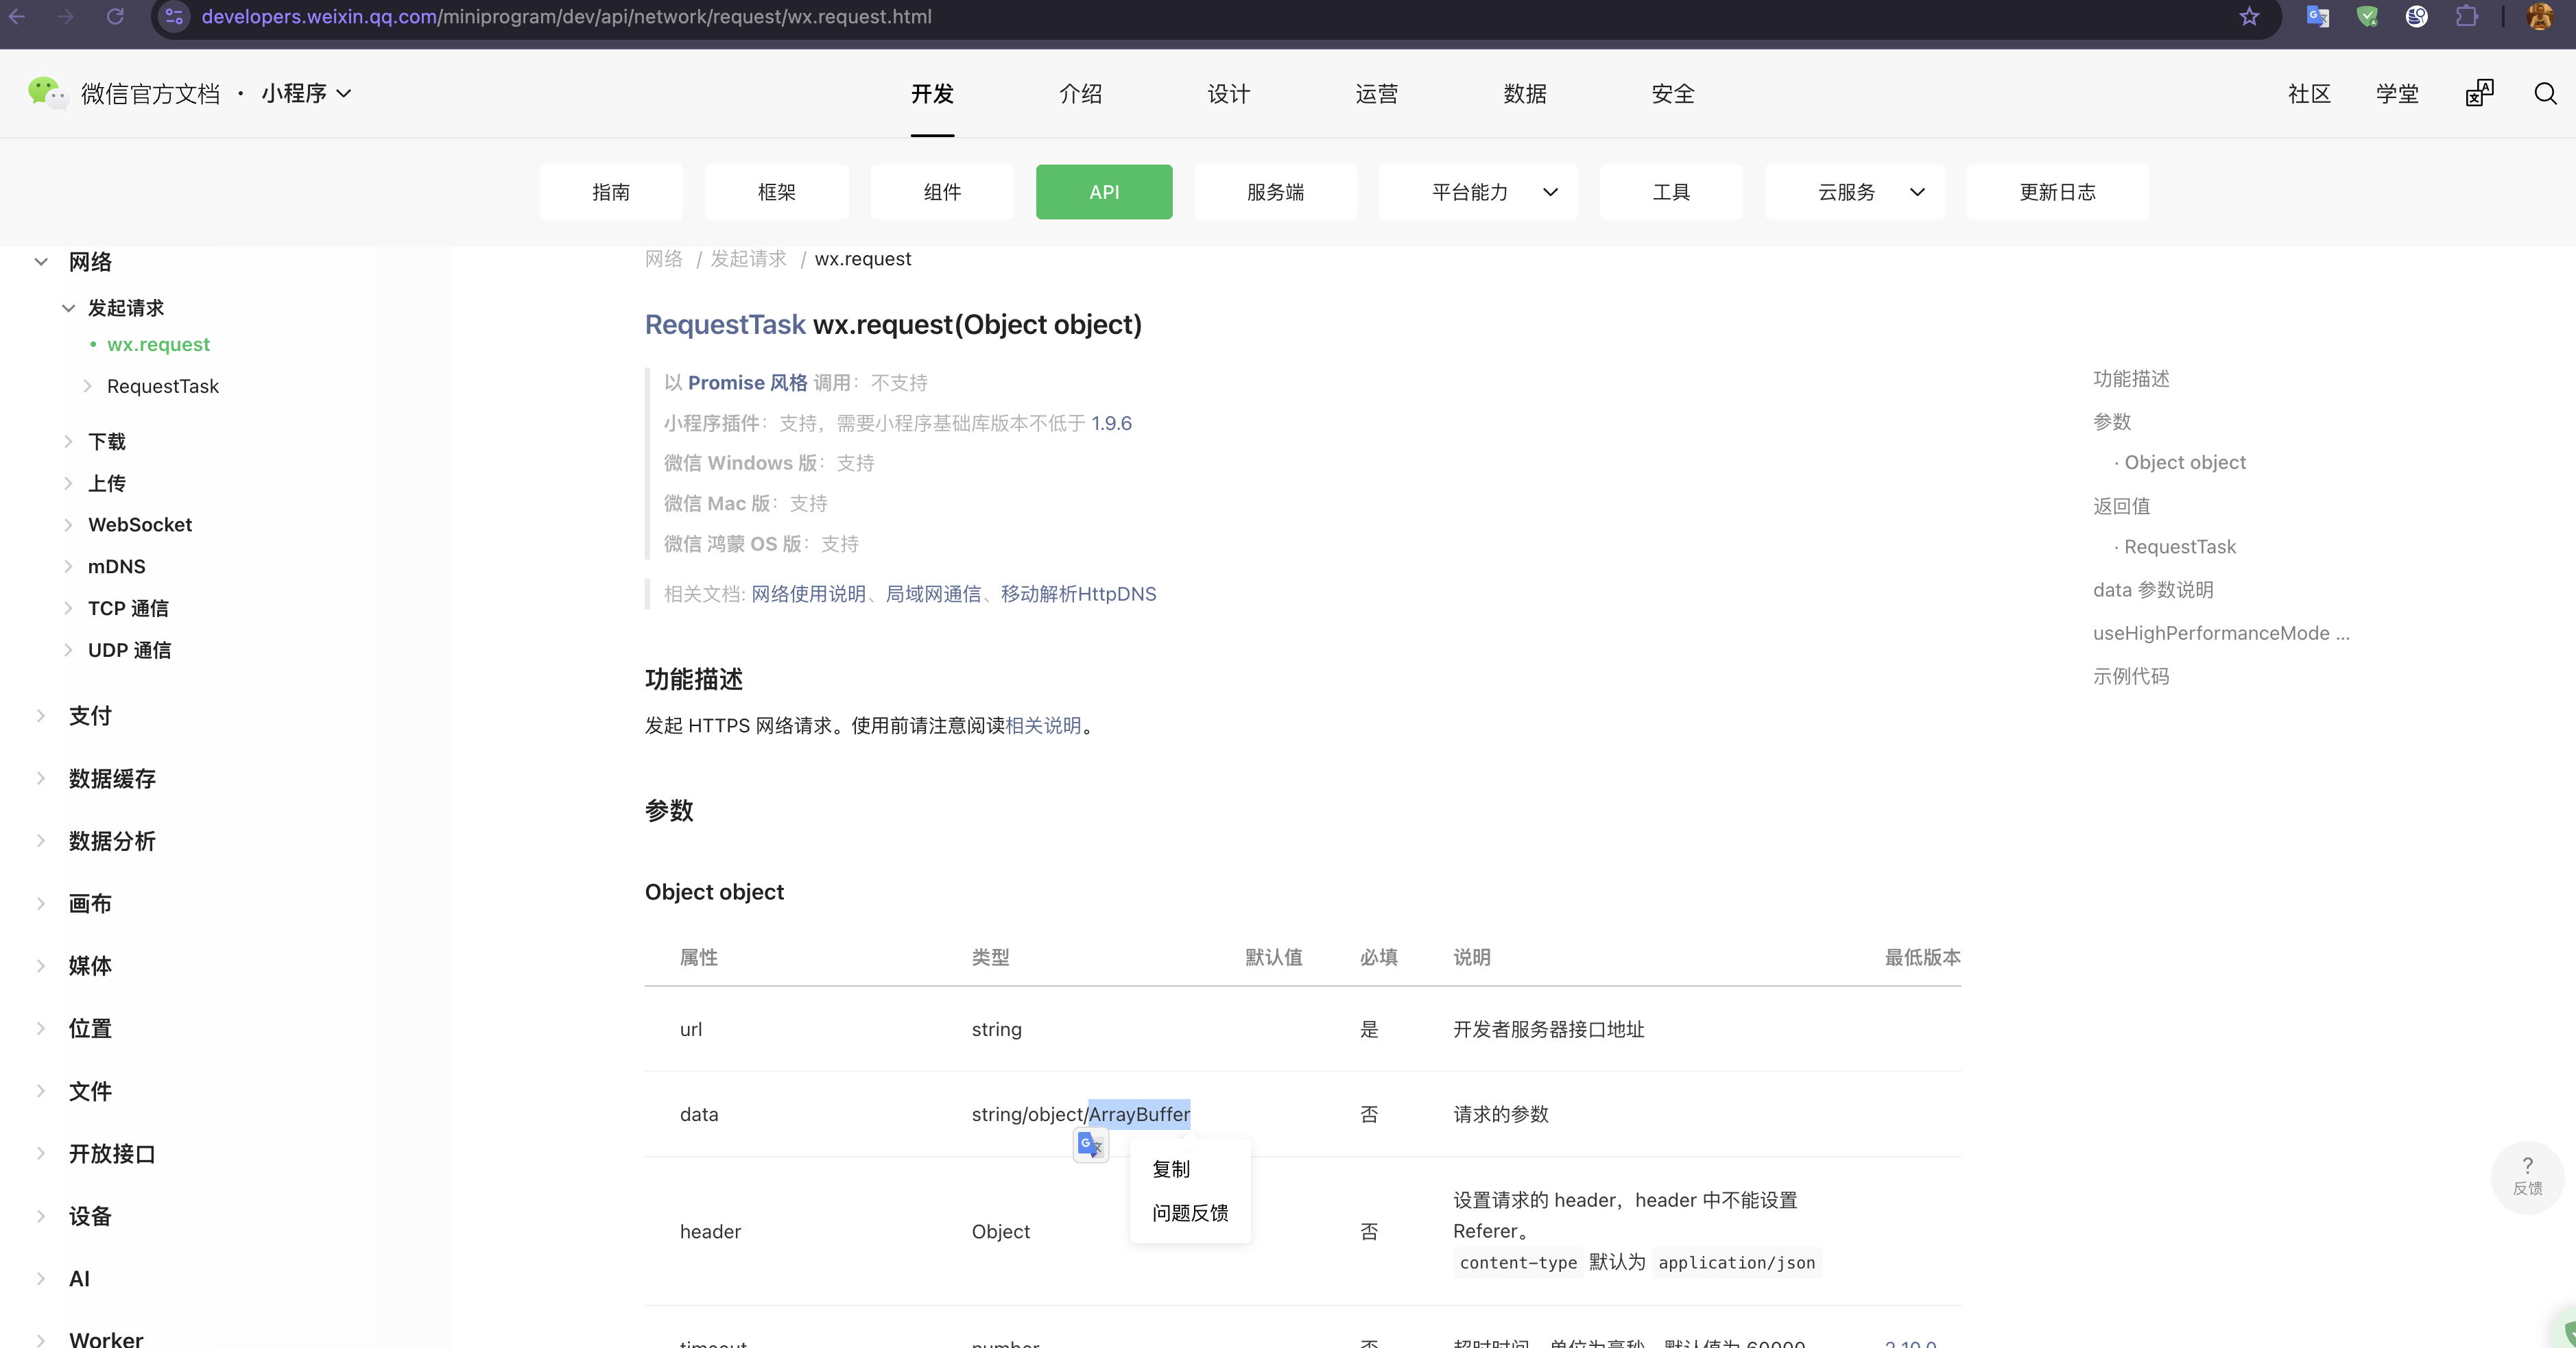This screenshot has height=1348, width=2576.
Task: Jump to data 参数说明 in outline
Action: [x=2153, y=590]
